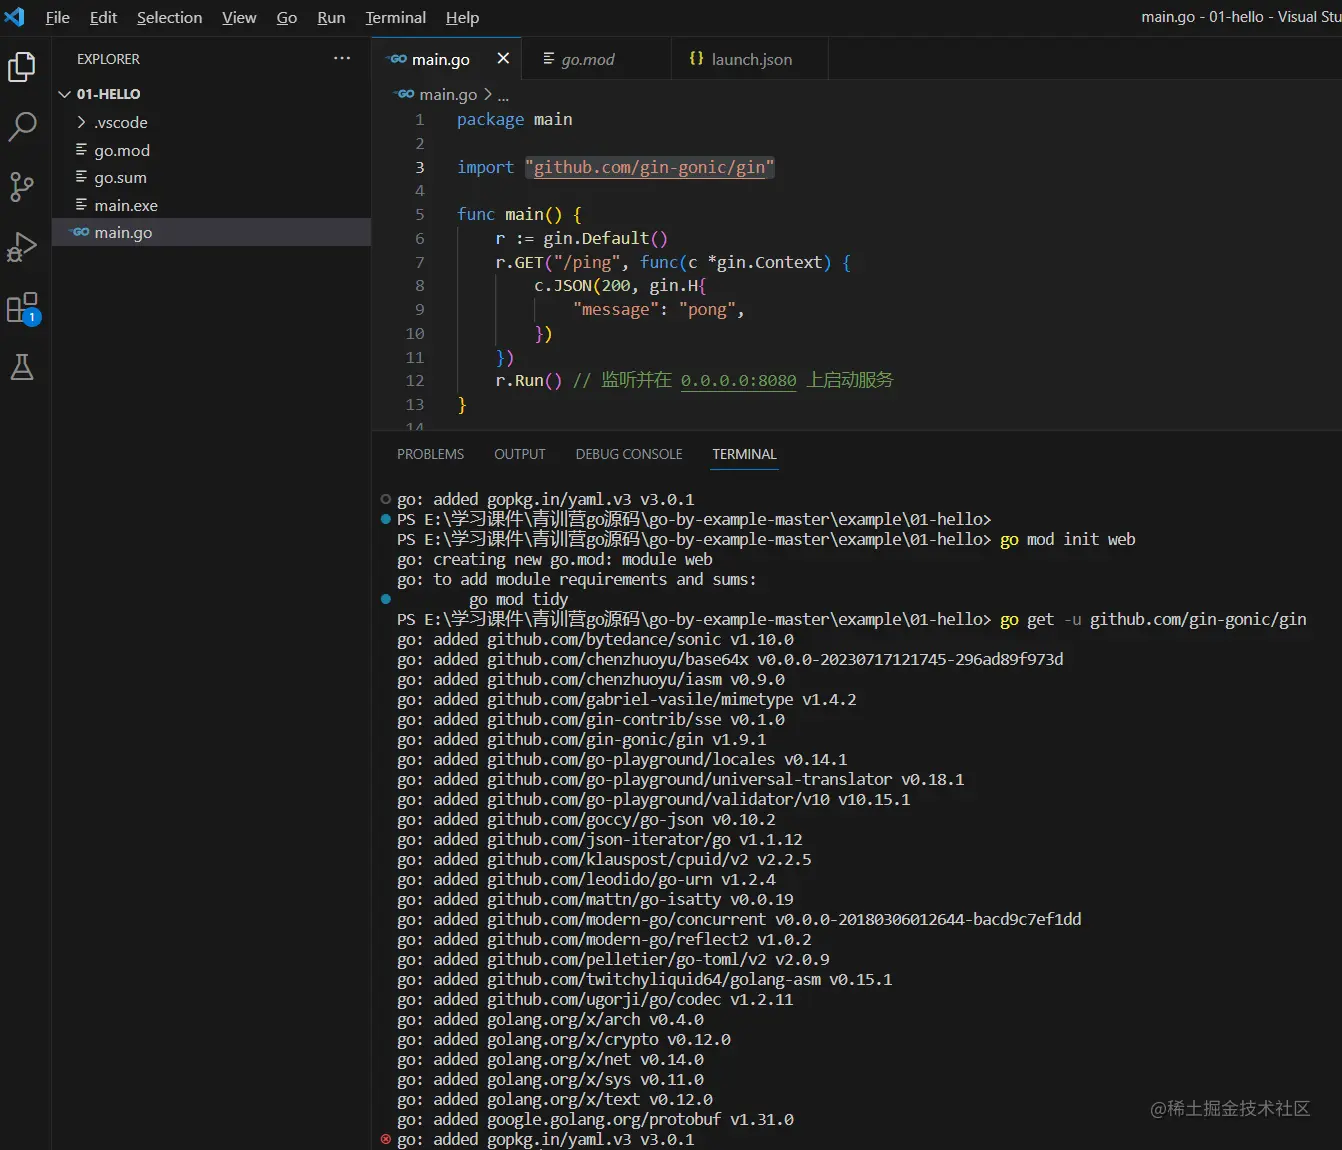Click the EXPLORER sidebar title

(x=108, y=59)
